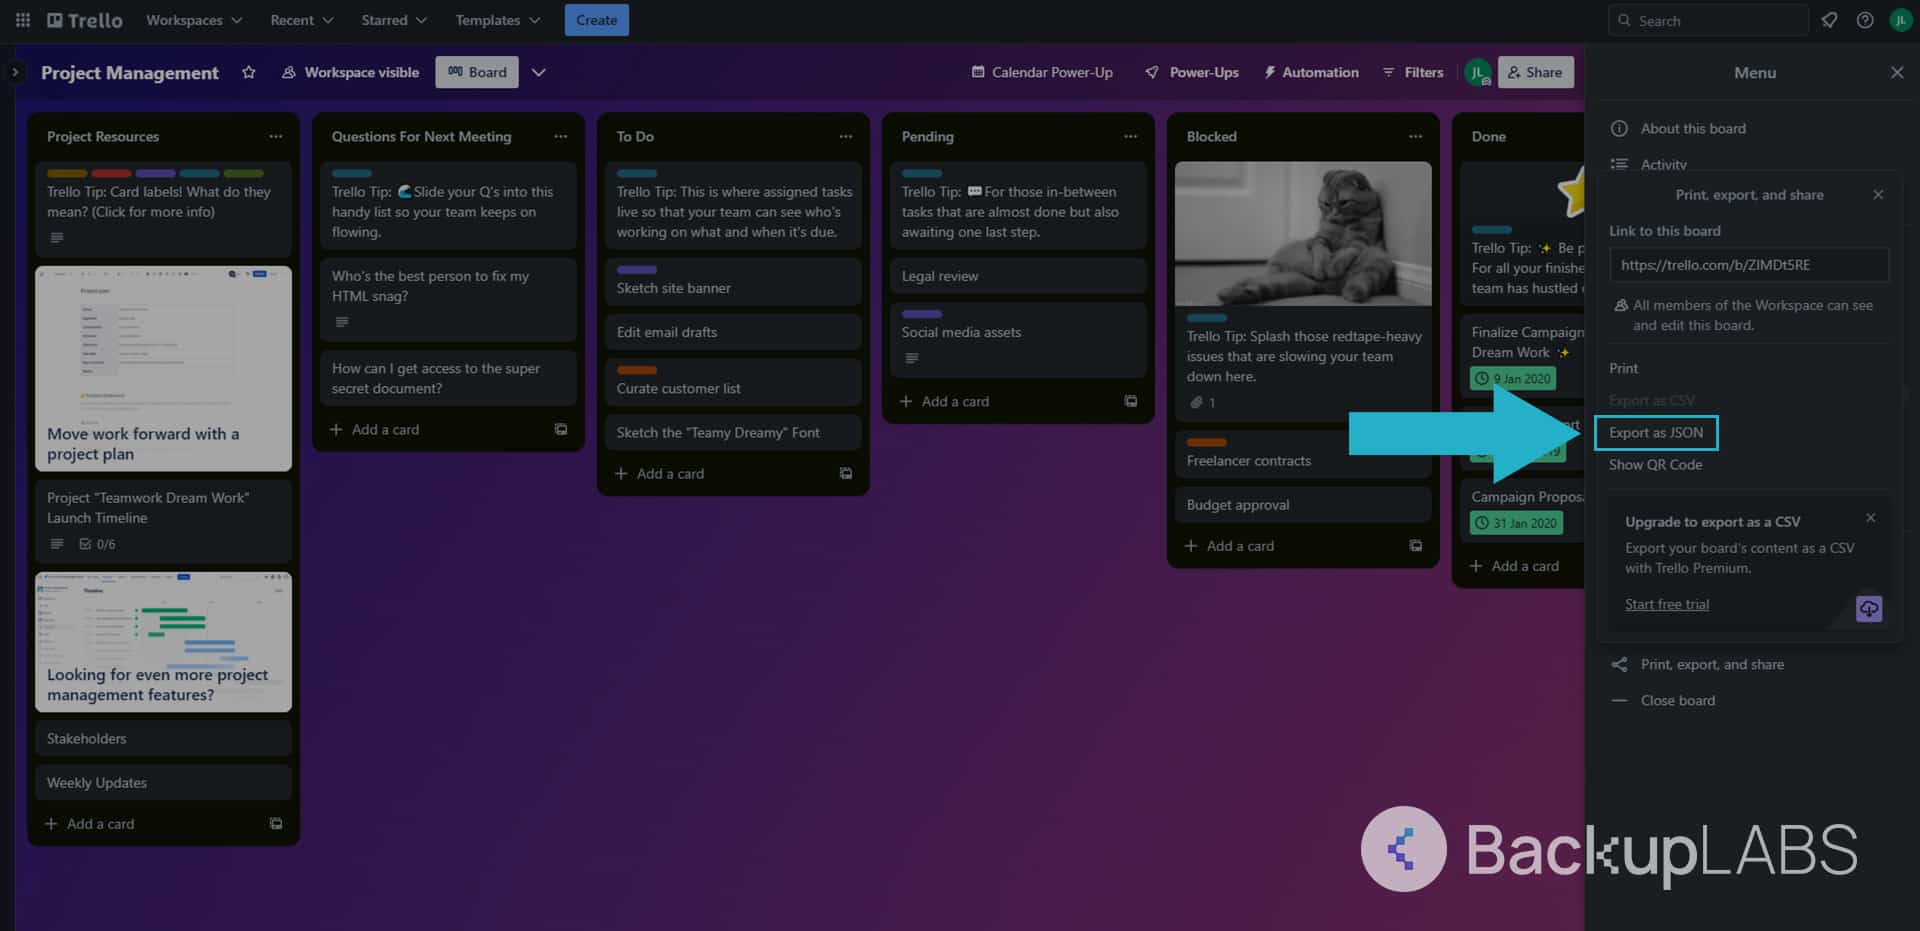This screenshot has width=1920, height=931.
Task: Open the Questions For Next Meeting list actions
Action: pos(561,136)
